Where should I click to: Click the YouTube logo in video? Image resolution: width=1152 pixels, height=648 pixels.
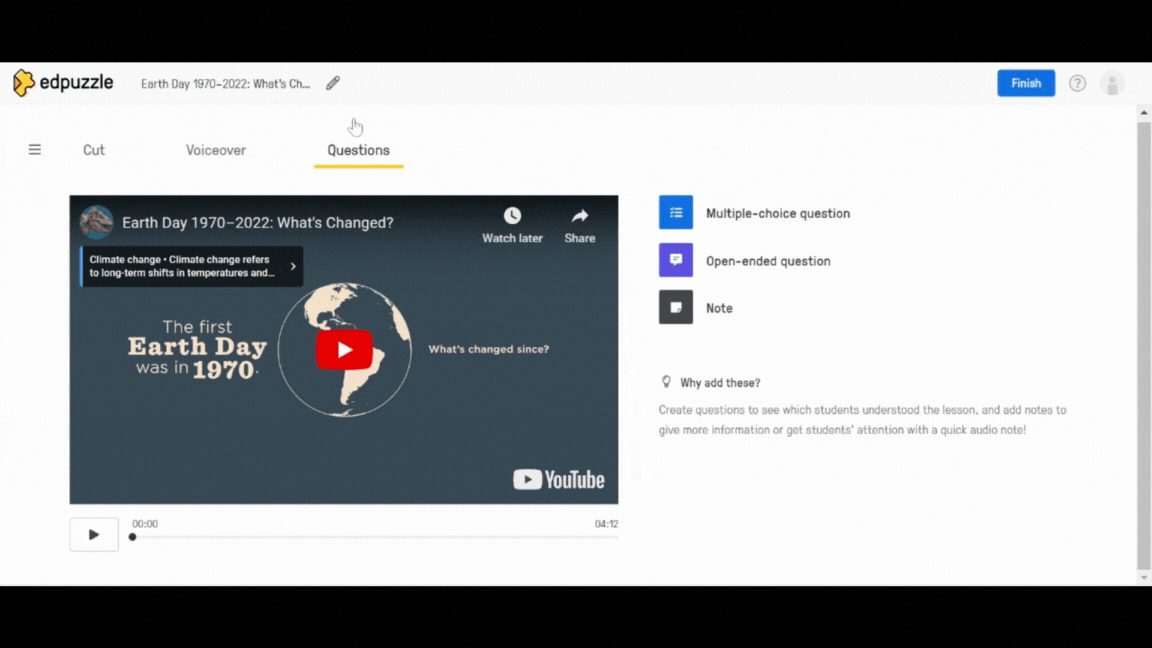[559, 480]
